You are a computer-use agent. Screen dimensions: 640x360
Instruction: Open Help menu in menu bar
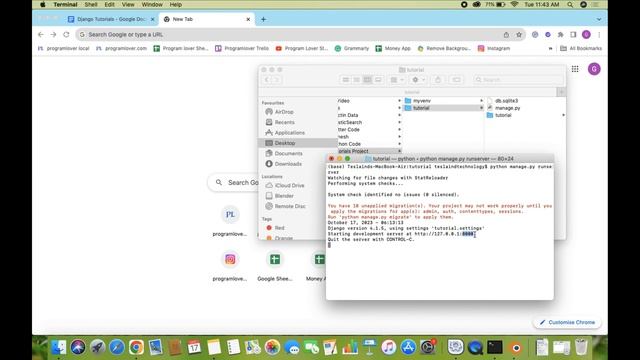(x=176, y=4)
